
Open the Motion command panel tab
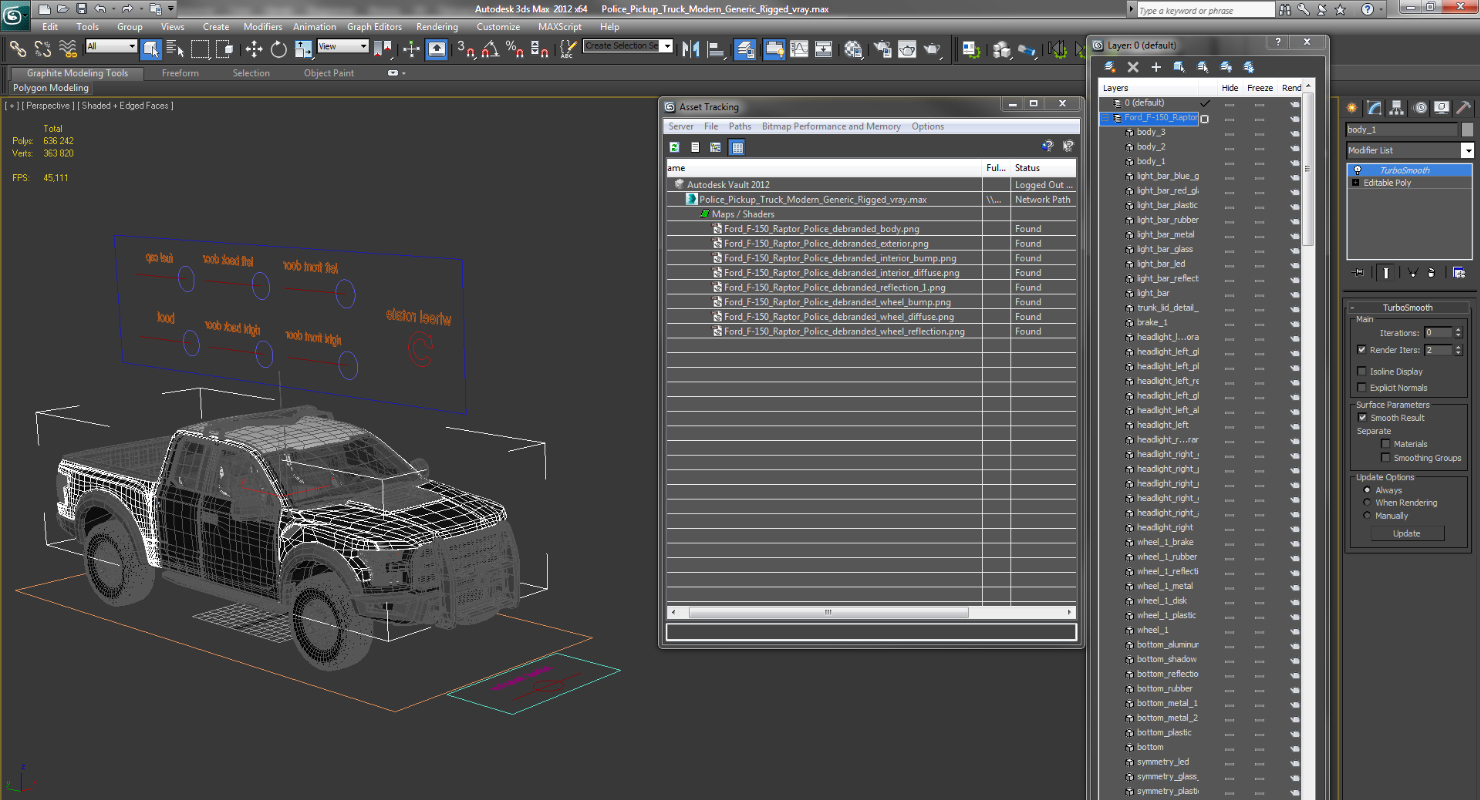pyautogui.click(x=1419, y=108)
